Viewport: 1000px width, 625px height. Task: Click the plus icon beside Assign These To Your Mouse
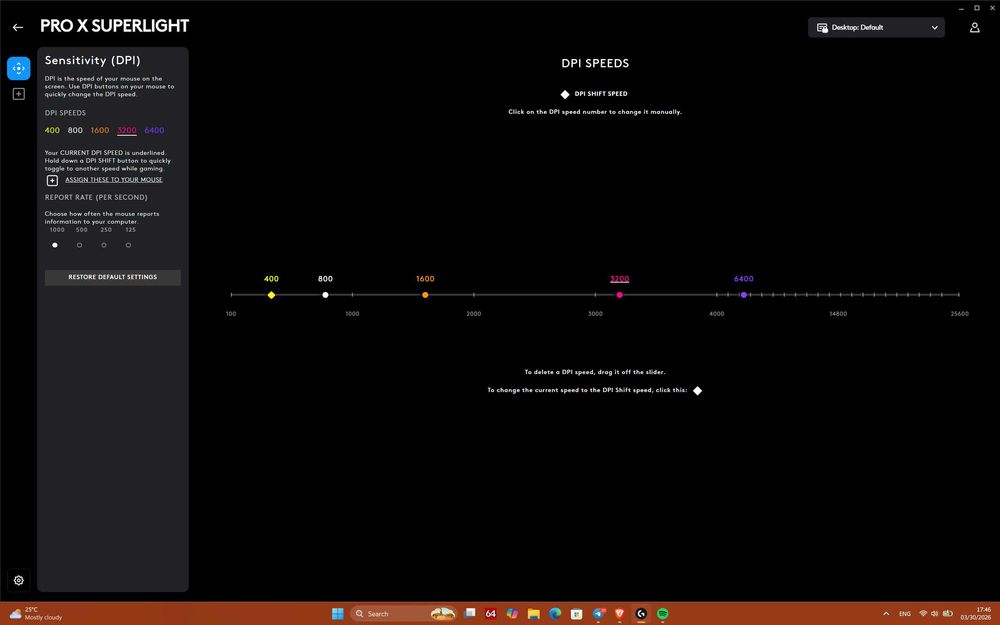coord(52,180)
